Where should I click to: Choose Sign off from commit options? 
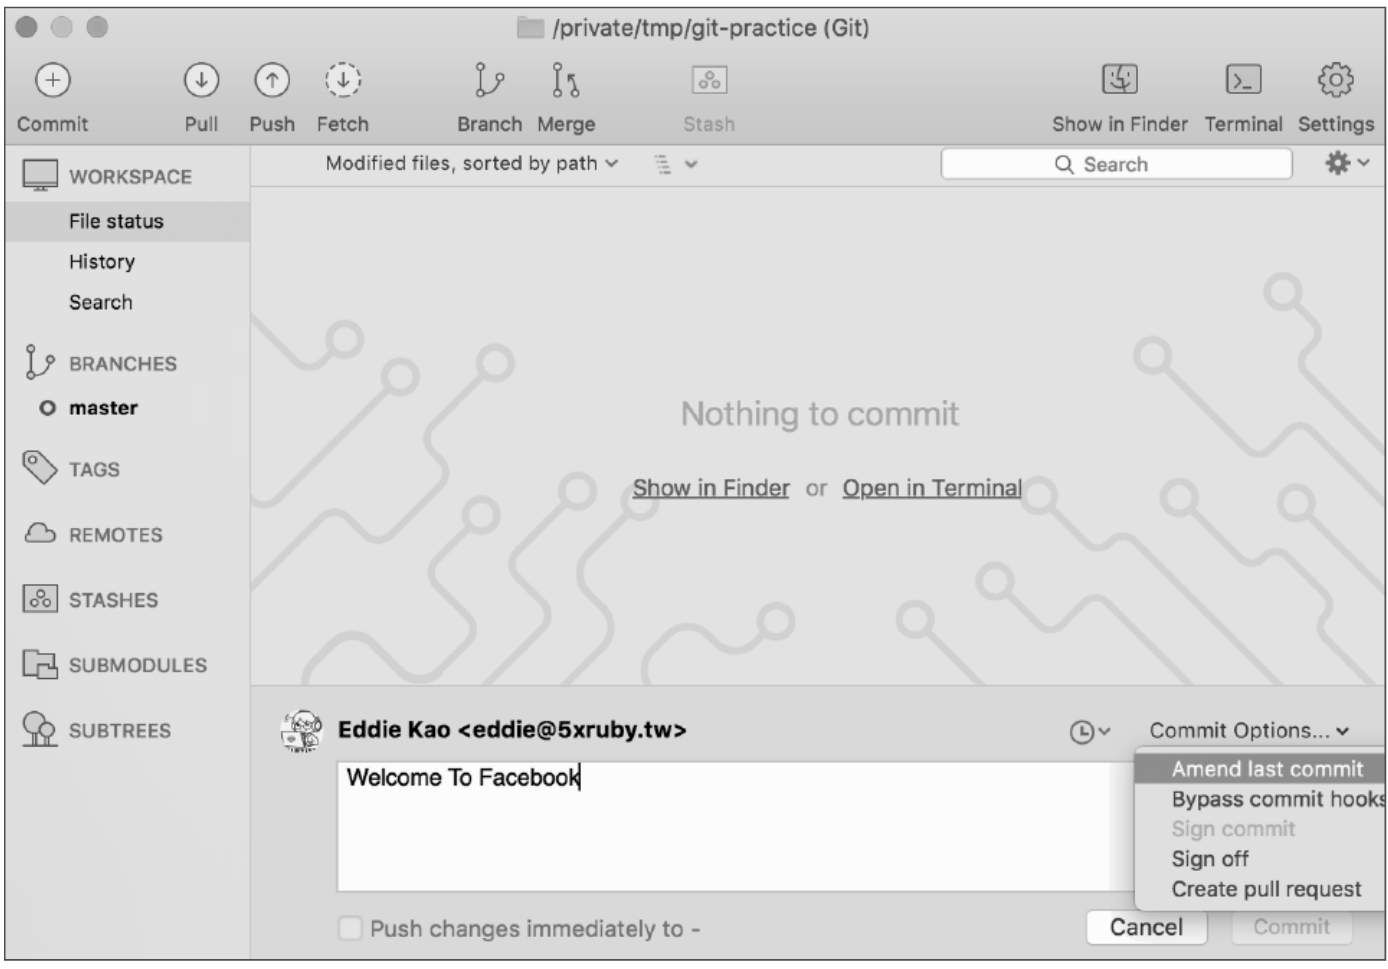[x=1210, y=859]
